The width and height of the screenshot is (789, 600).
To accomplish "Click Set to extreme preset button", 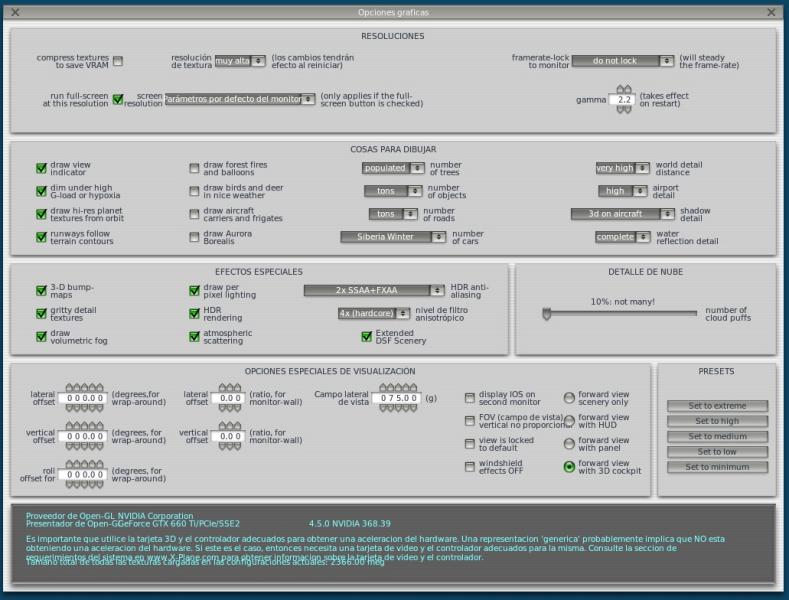I will click(717, 406).
